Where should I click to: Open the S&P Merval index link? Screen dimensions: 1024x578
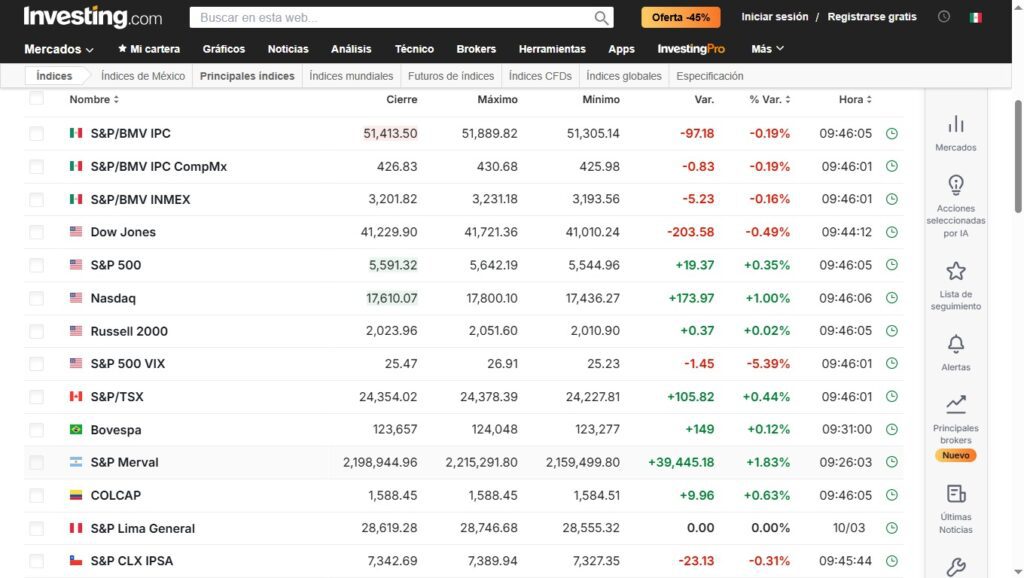click(124, 462)
